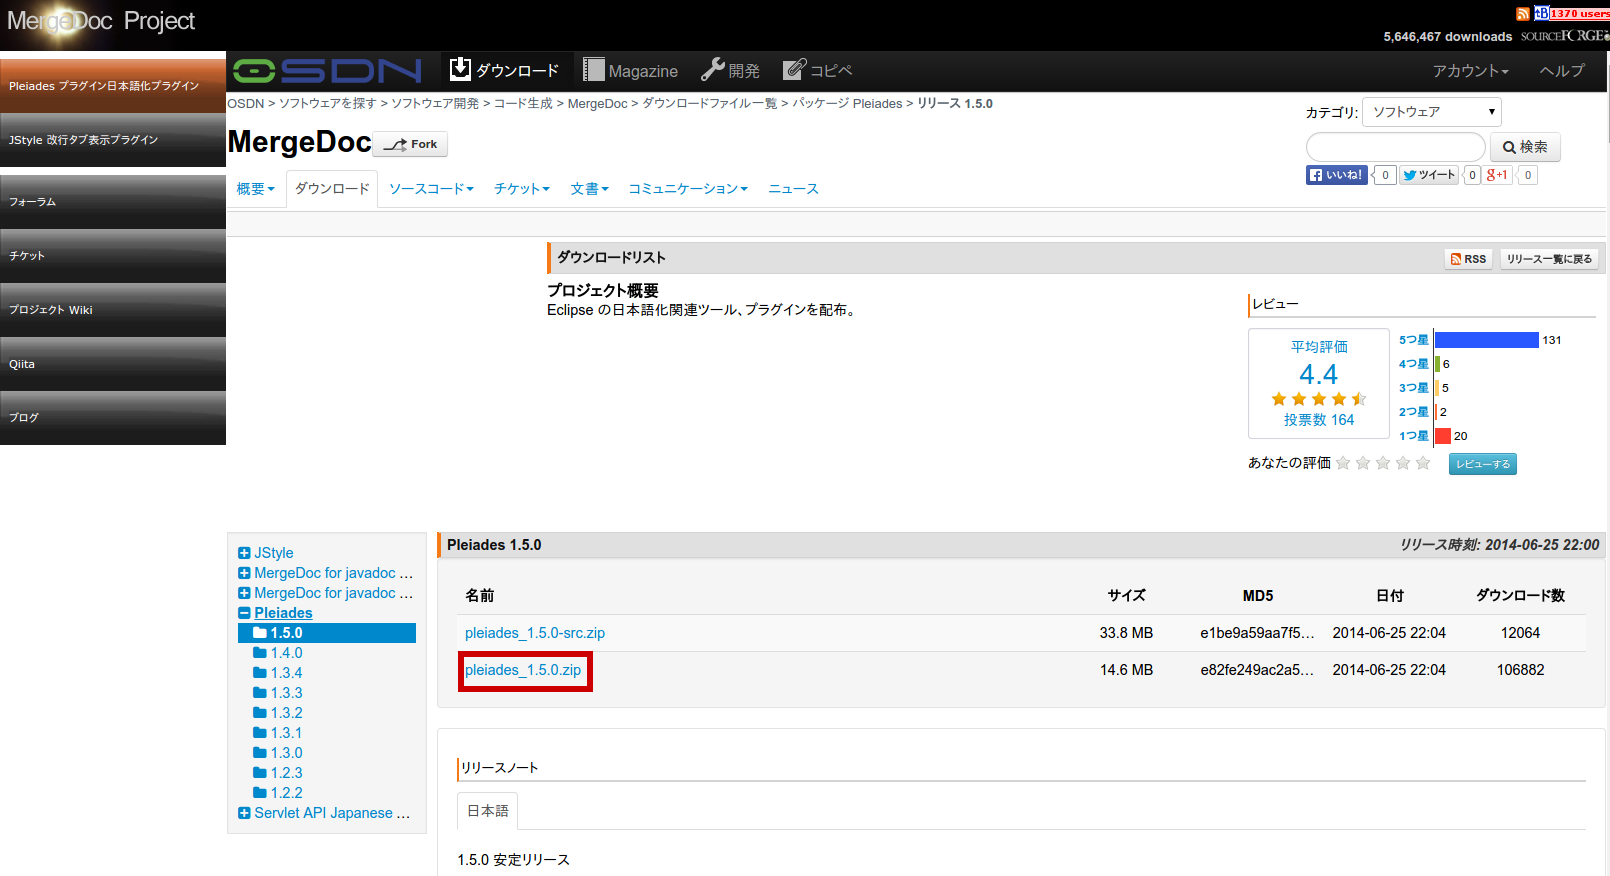Open the カテゴリ ソフトウェア dropdown
The image size is (1610, 876).
tap(1432, 112)
